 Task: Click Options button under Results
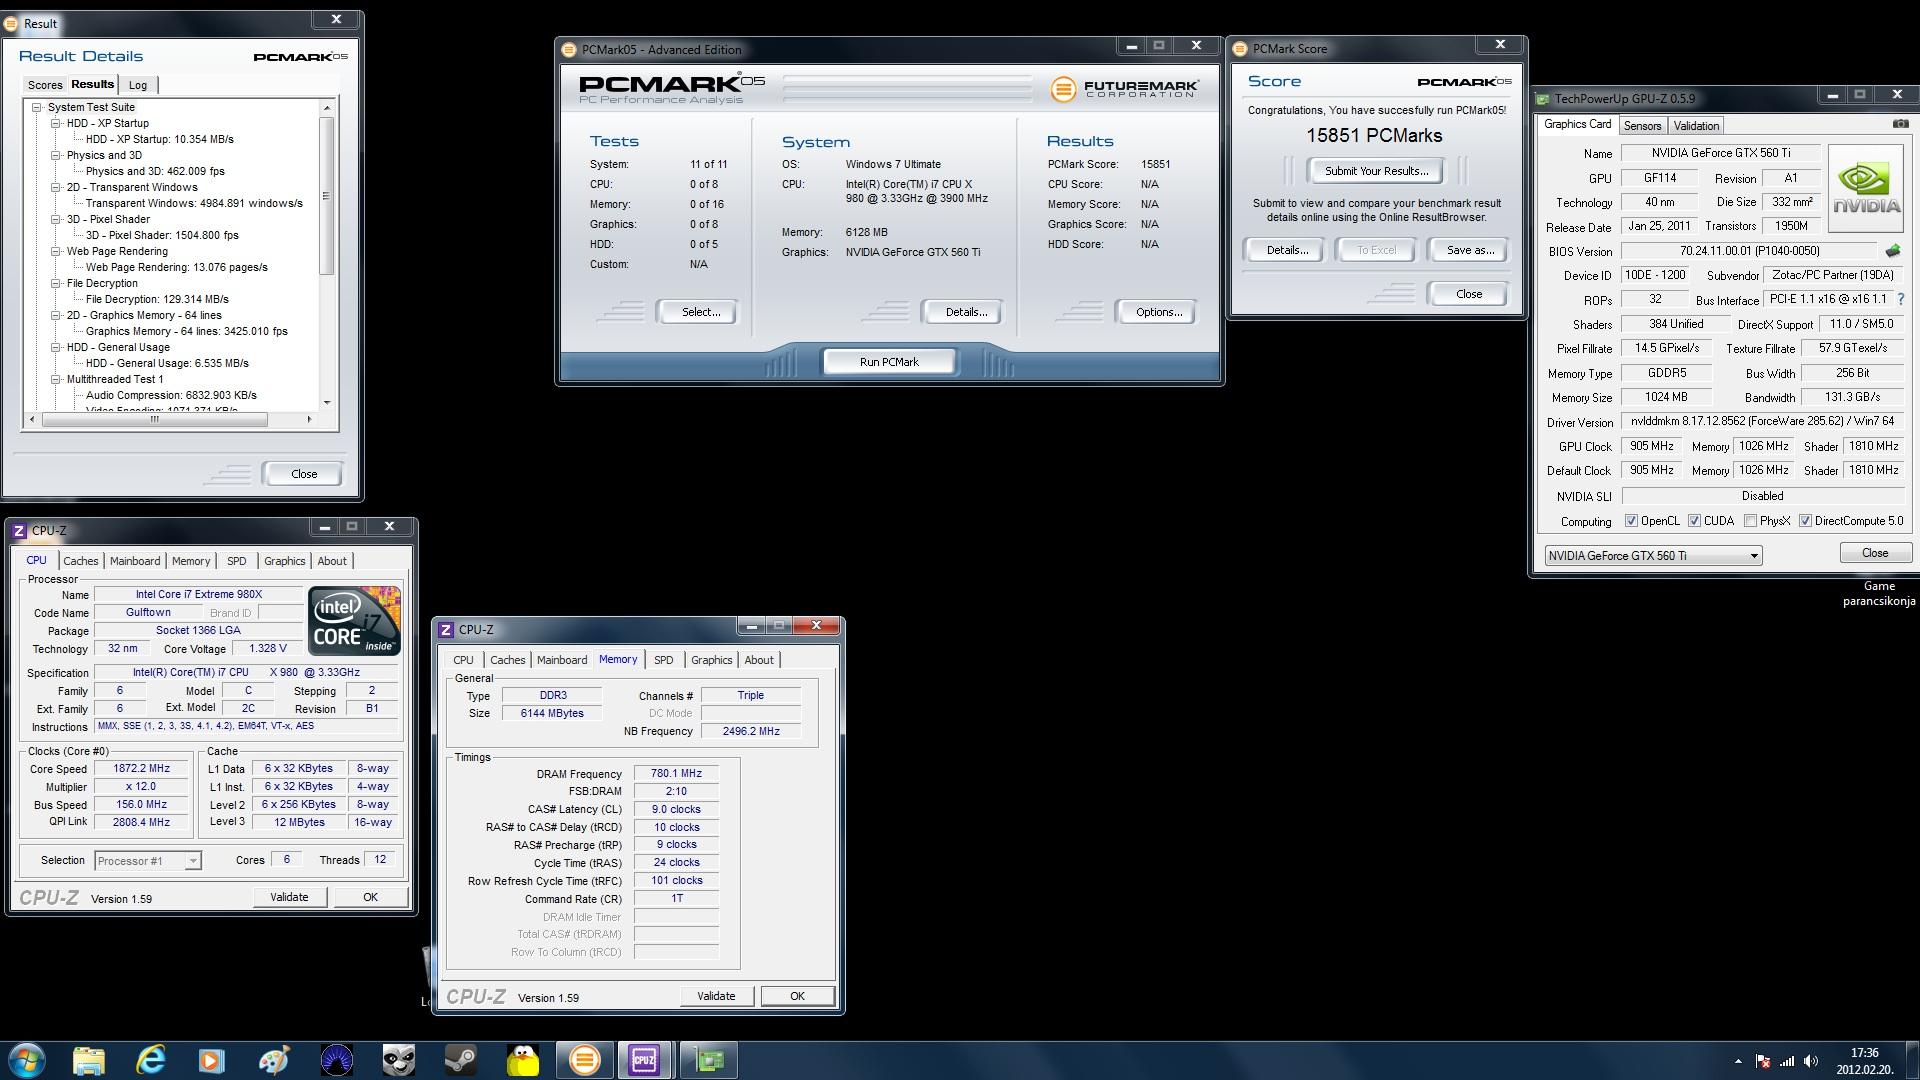coord(1158,312)
